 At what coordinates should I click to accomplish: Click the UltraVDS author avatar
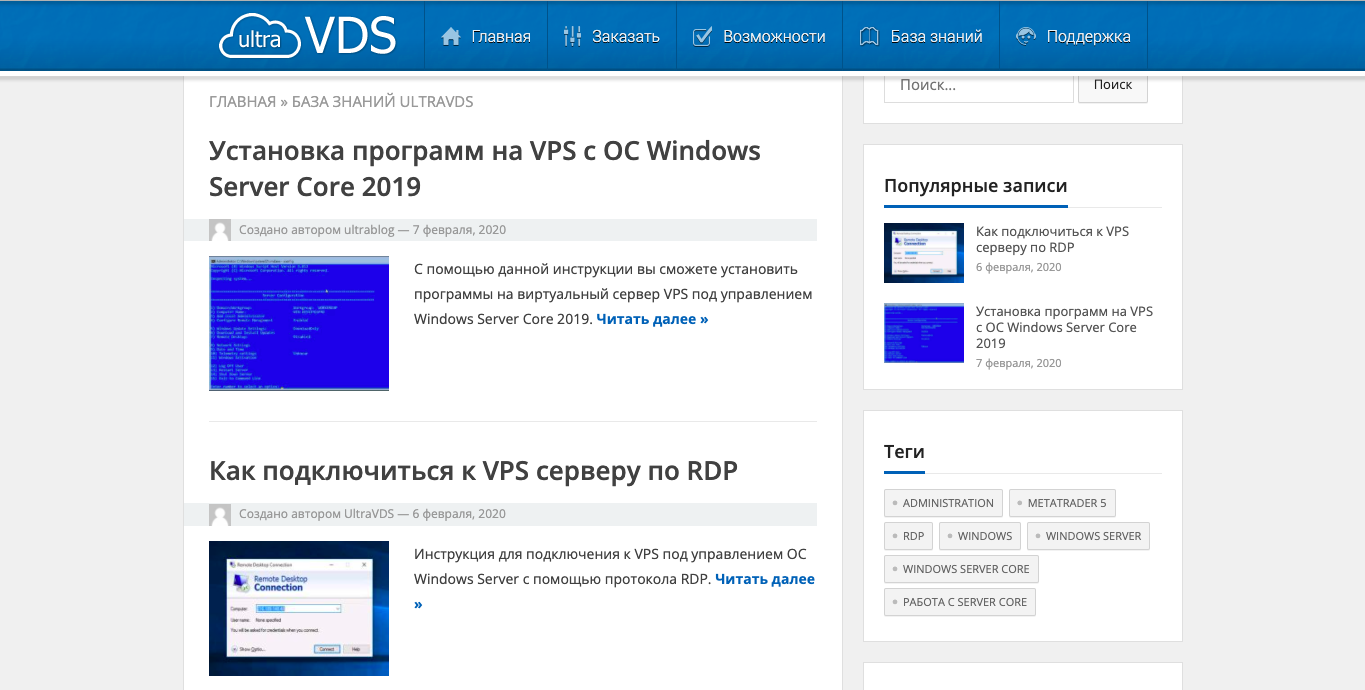[x=220, y=514]
